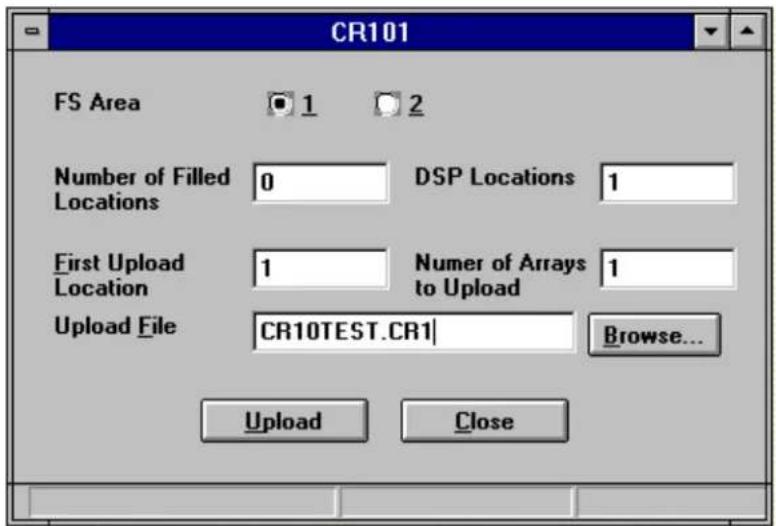Dismiss the dialog with the Close button
This screenshot has height=526, width=776.
click(485, 421)
